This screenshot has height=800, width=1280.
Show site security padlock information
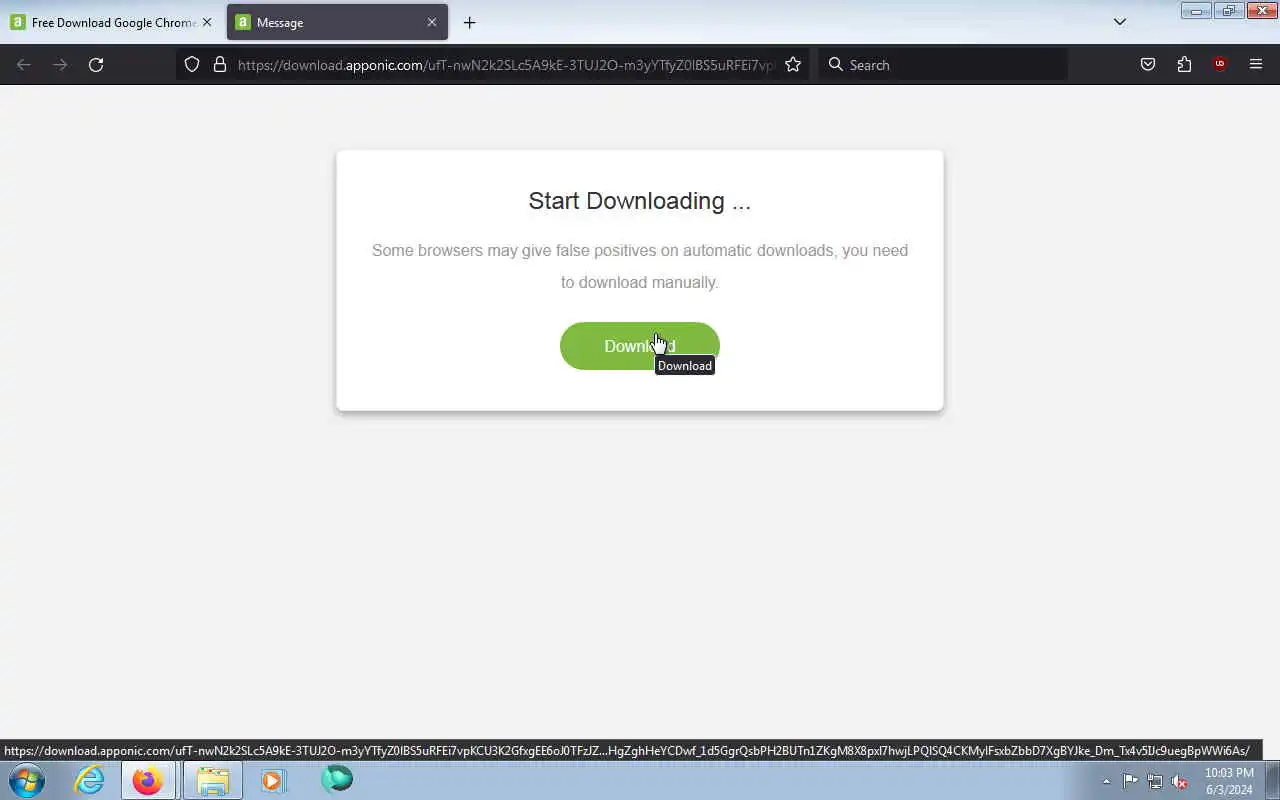(220, 65)
